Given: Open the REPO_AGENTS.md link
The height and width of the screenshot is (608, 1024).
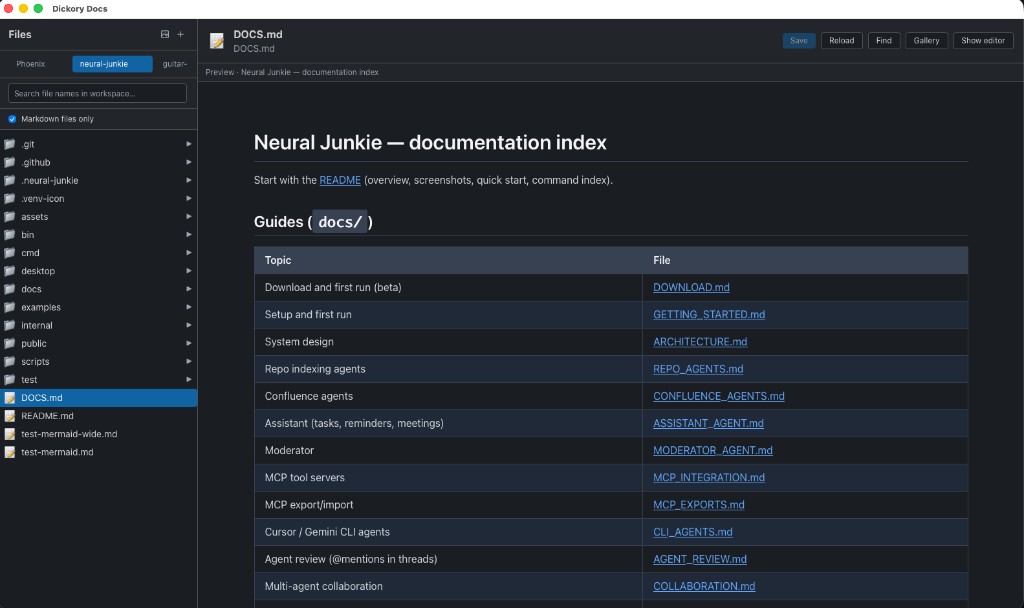Looking at the screenshot, I should [698, 369].
